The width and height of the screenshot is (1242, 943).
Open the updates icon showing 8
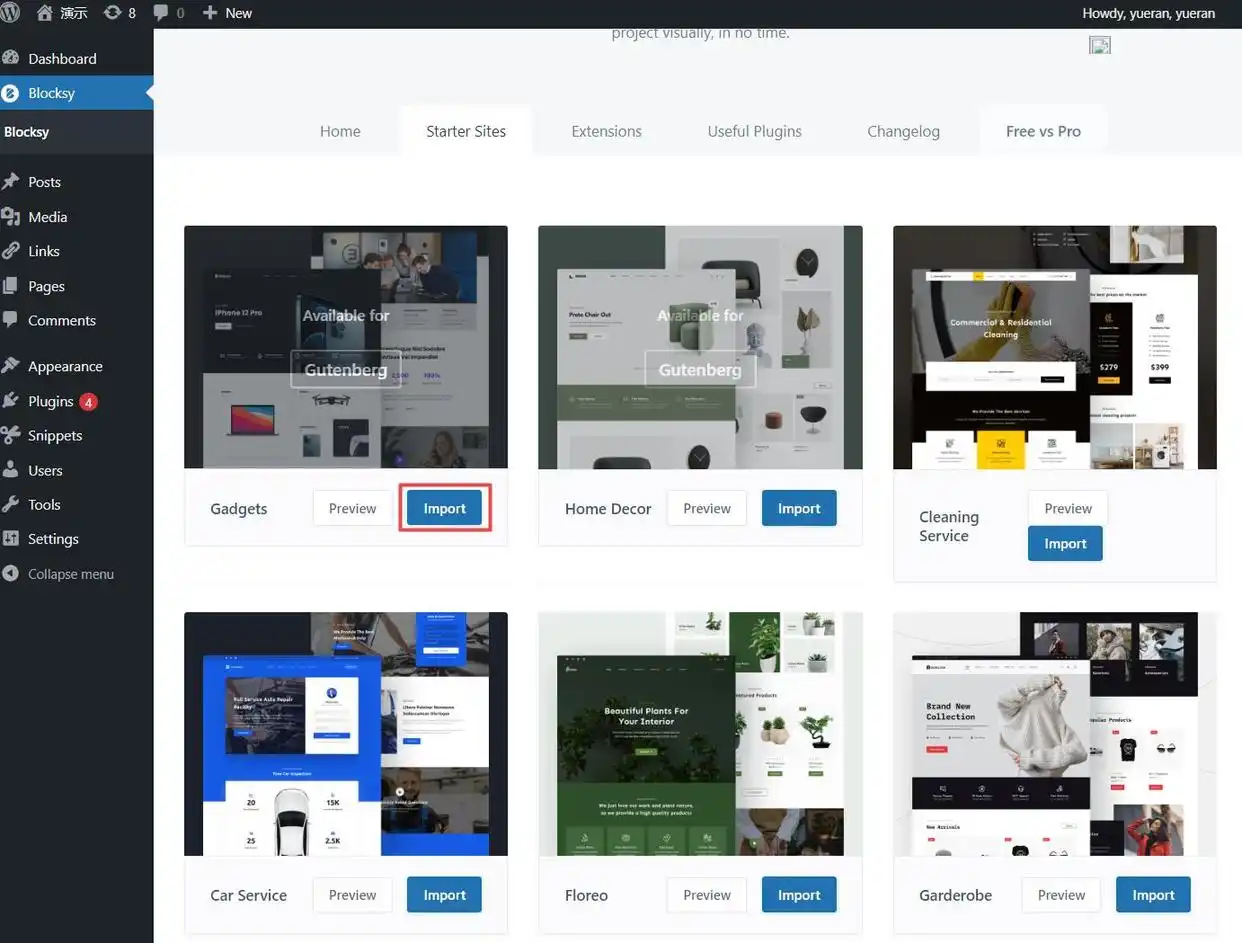coord(112,13)
